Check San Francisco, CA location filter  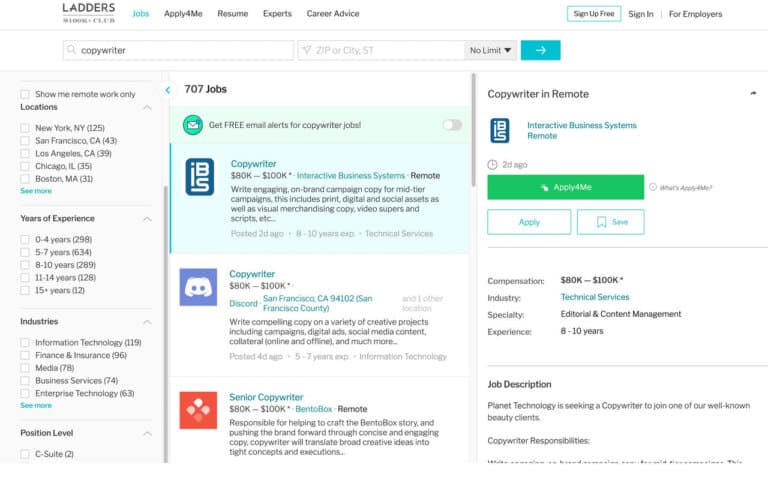pyautogui.click(x=24, y=141)
